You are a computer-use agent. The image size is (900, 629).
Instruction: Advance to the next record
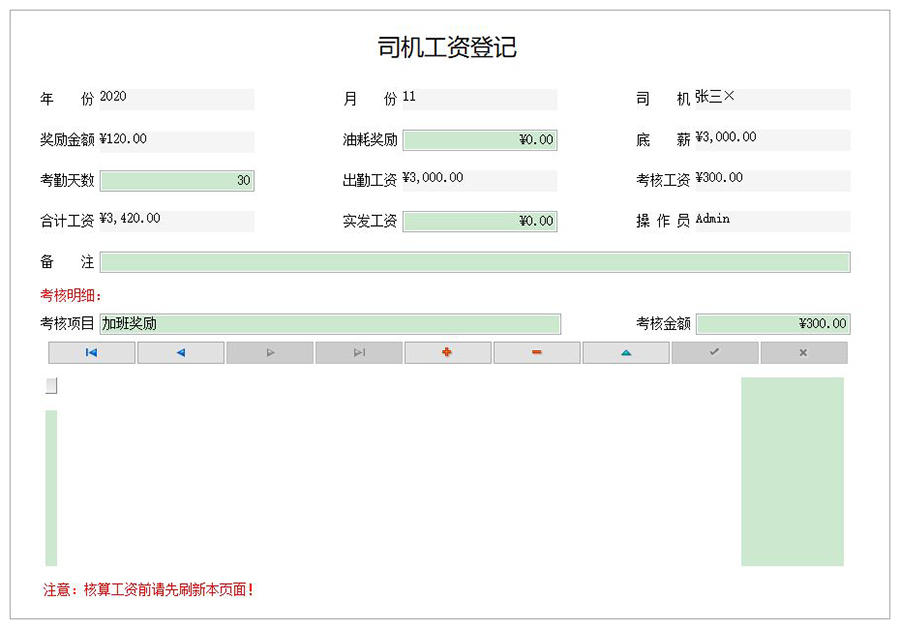coord(269,352)
